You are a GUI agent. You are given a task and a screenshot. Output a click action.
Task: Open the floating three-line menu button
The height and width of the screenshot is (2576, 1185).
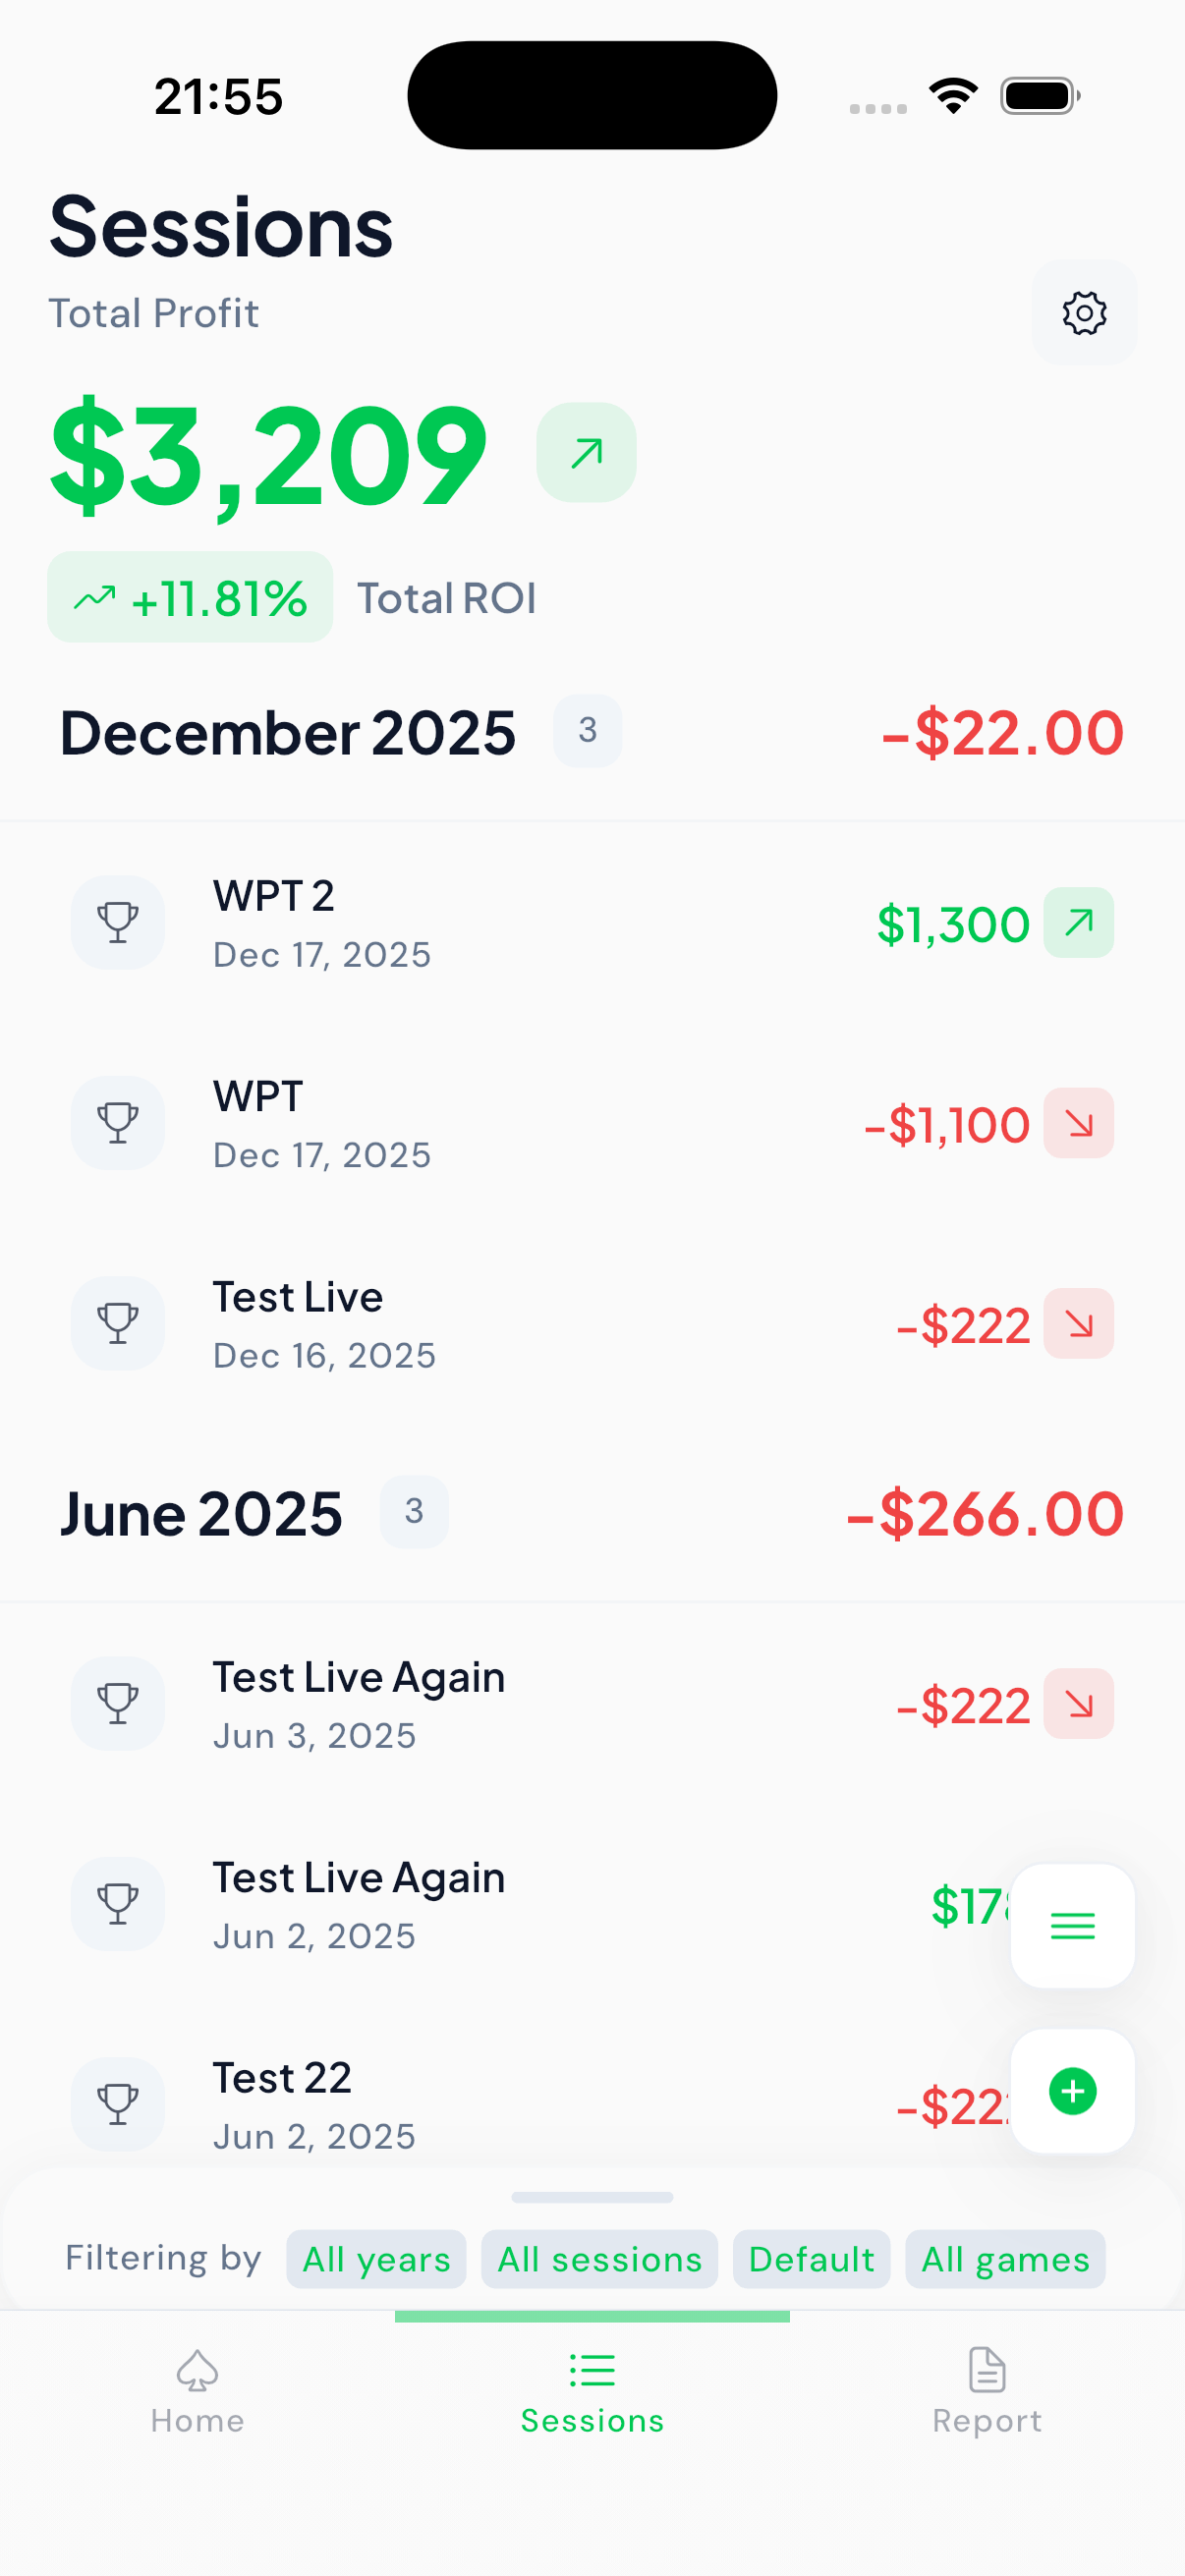tap(1072, 1925)
